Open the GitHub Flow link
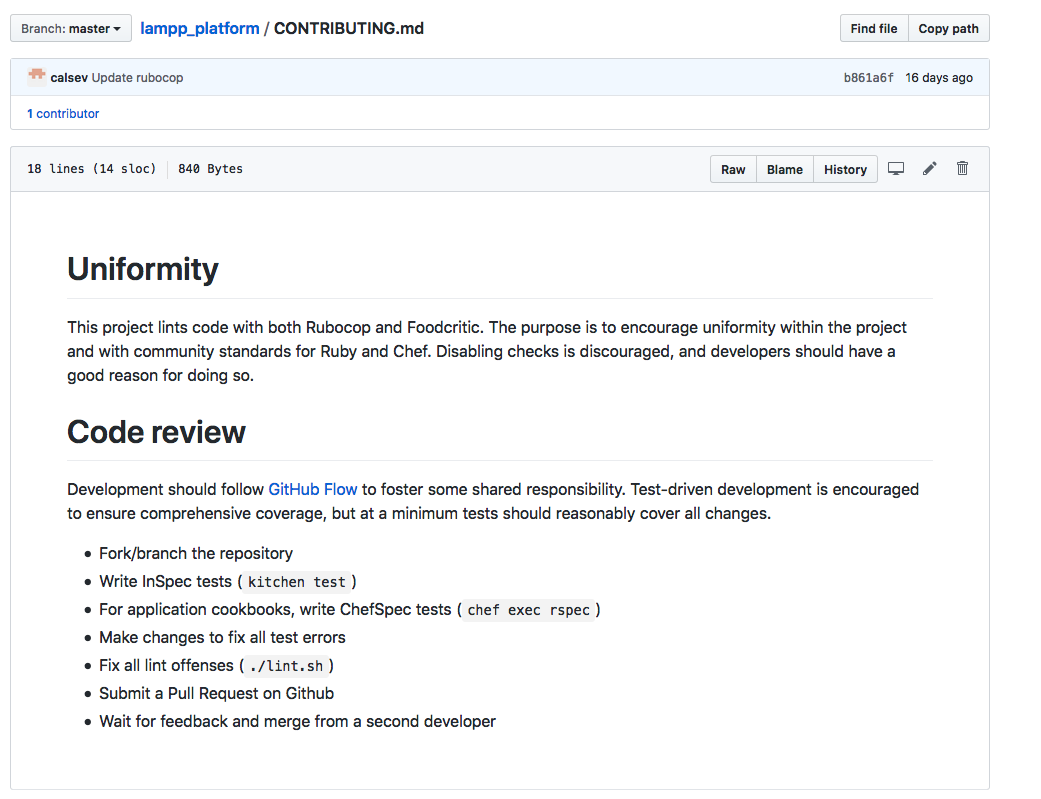This screenshot has width=1041, height=799. click(312, 489)
